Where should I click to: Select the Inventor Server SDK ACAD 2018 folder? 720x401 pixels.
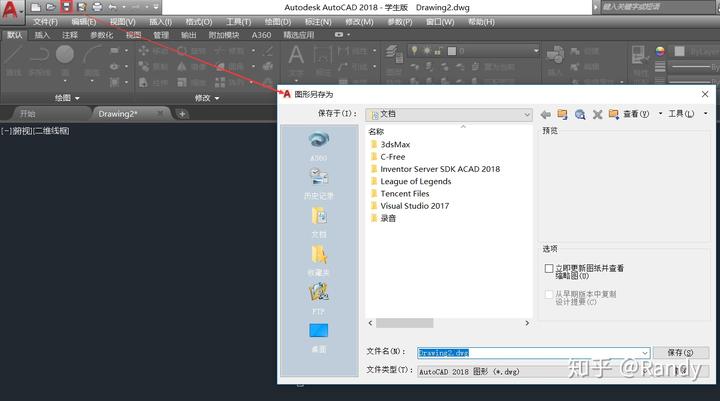tap(435, 169)
